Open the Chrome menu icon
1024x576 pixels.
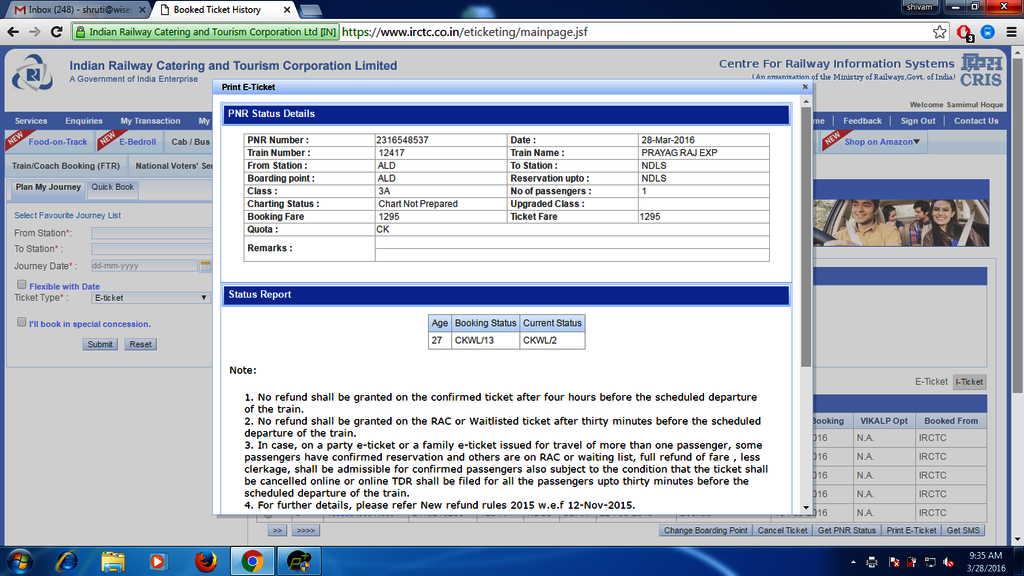[x=1011, y=32]
